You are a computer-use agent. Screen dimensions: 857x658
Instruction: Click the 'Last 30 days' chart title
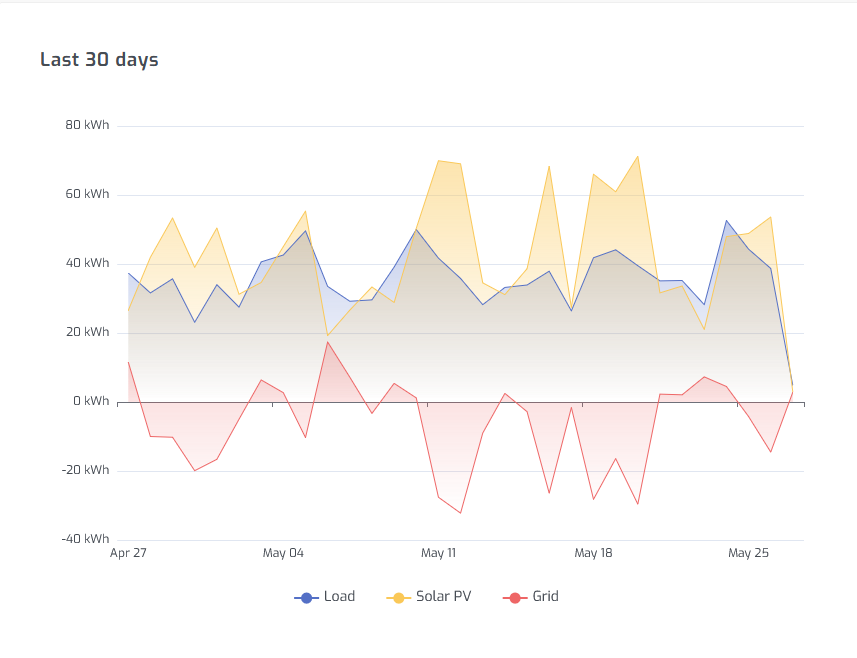tap(99, 60)
